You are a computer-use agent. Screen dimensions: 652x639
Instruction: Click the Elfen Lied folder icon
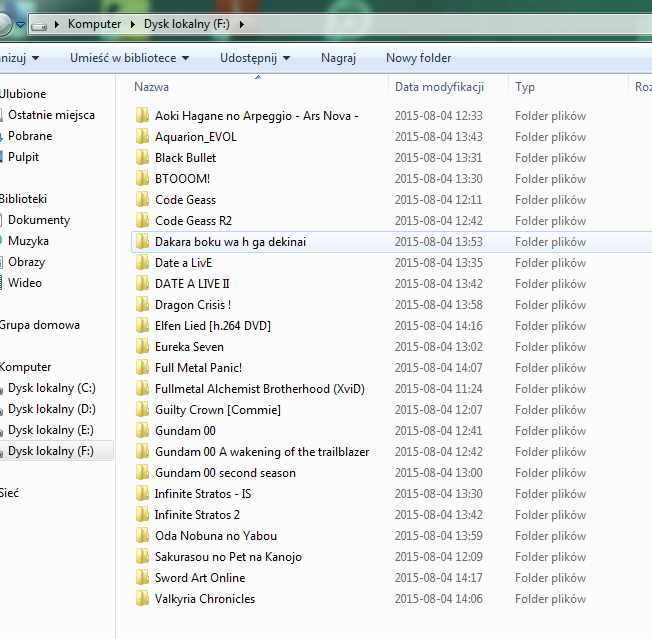142,325
